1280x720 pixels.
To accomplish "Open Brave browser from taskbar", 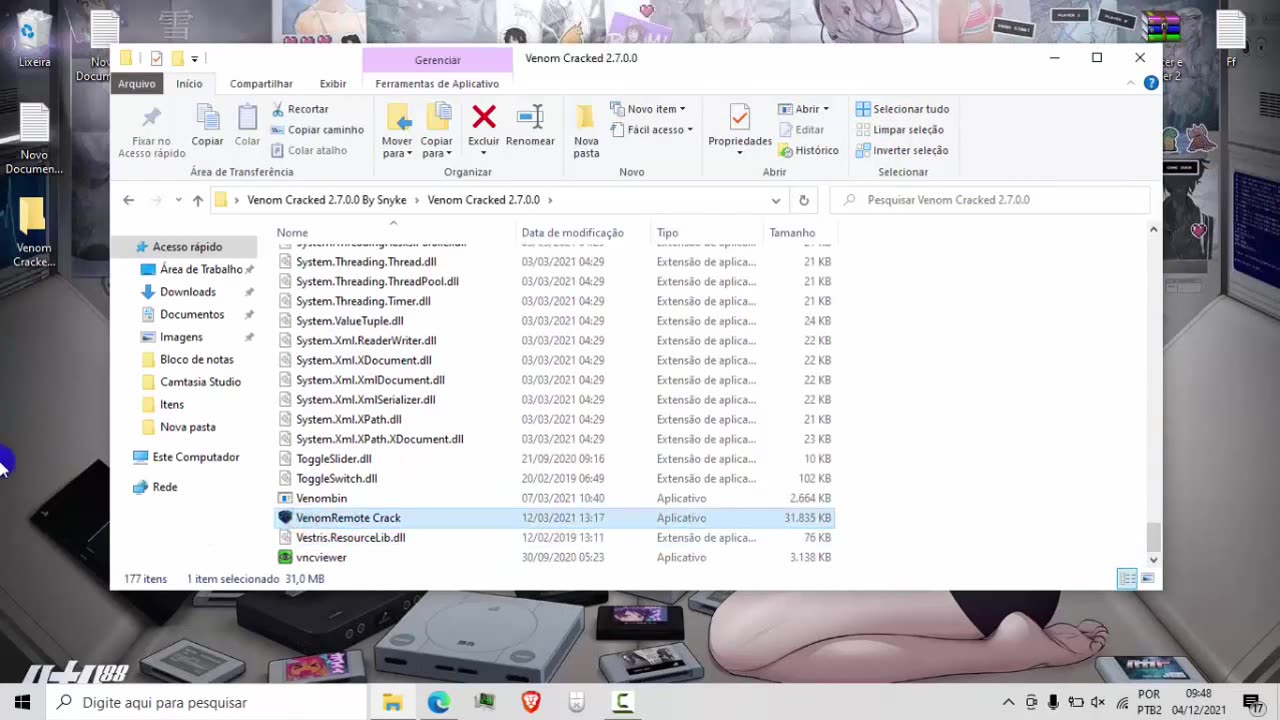I will tap(531, 702).
